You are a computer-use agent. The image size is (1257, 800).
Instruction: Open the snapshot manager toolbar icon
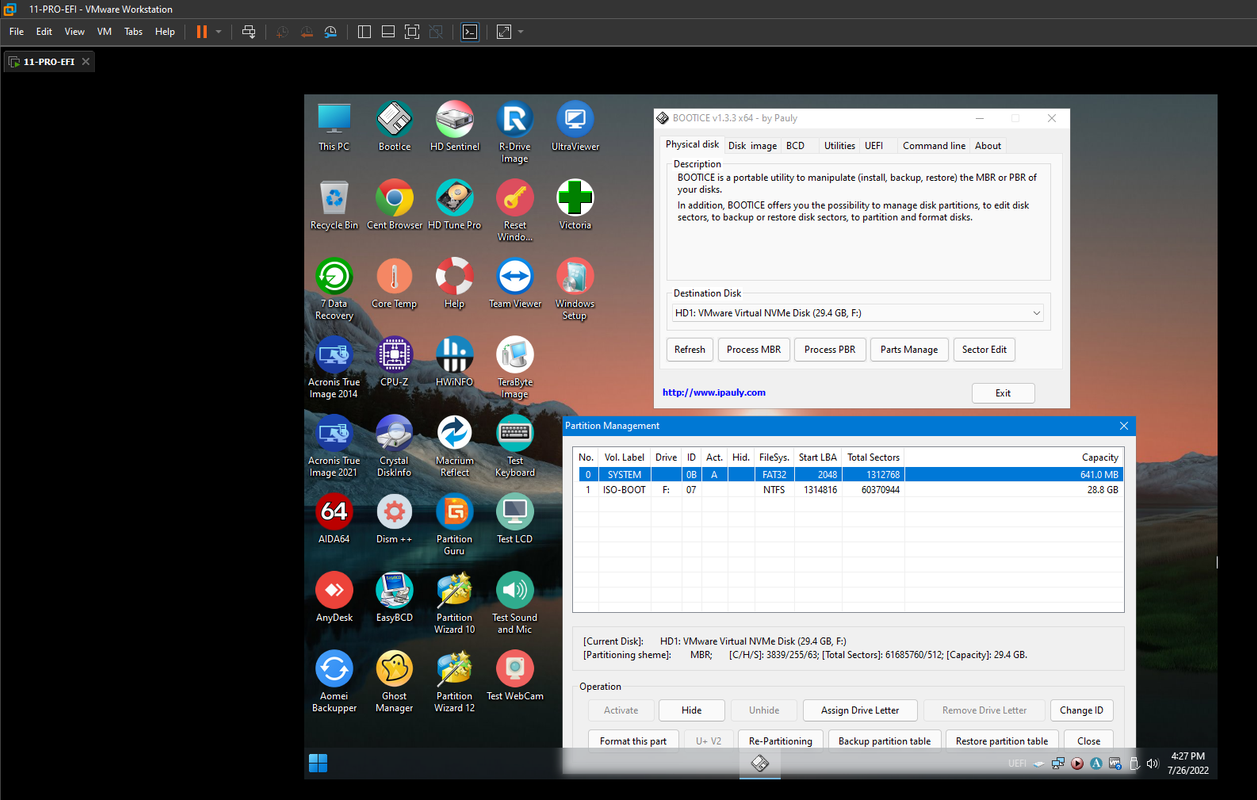(x=330, y=32)
